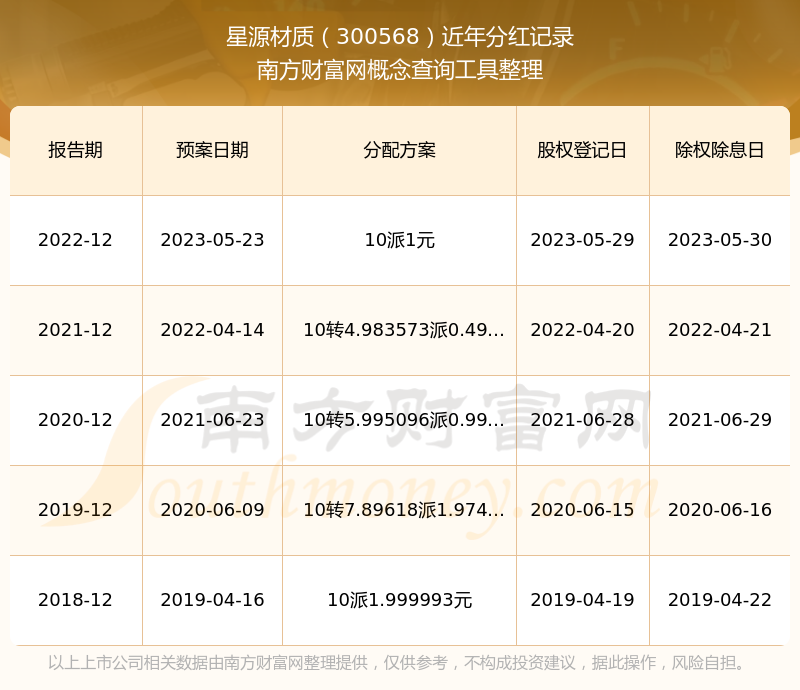Image resolution: width=800 pixels, height=690 pixels.
Task: Select the 预案日期 column header
Action: click(212, 150)
